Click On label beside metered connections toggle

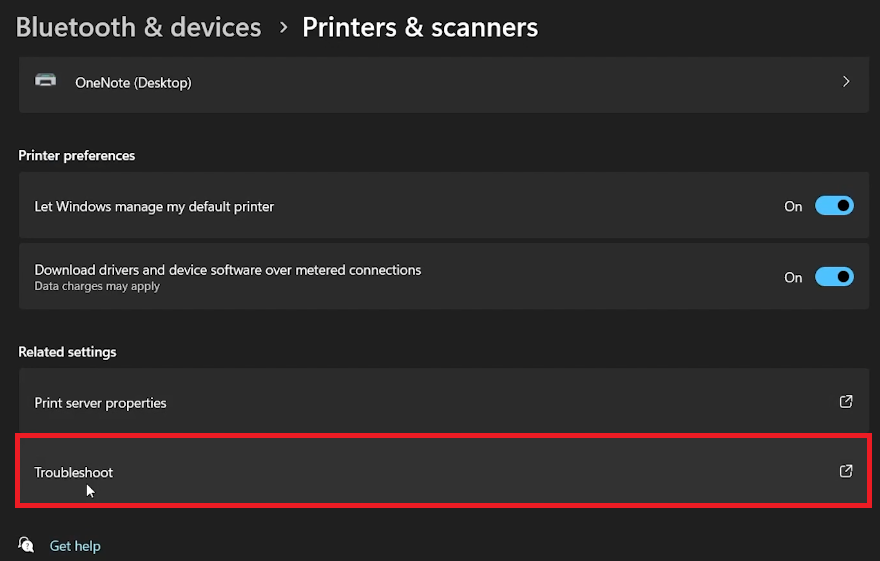click(x=793, y=277)
